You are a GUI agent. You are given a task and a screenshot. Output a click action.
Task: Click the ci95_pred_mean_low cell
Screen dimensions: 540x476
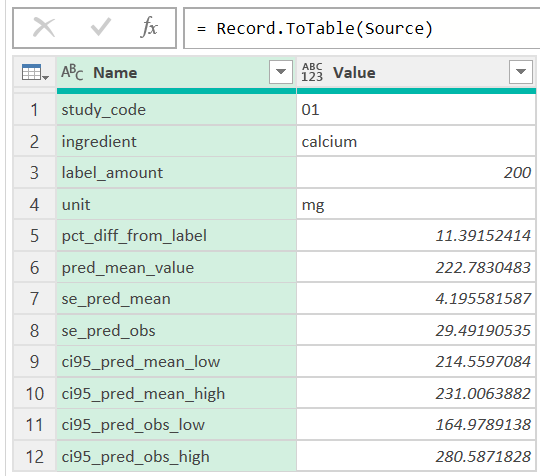[x=176, y=362]
